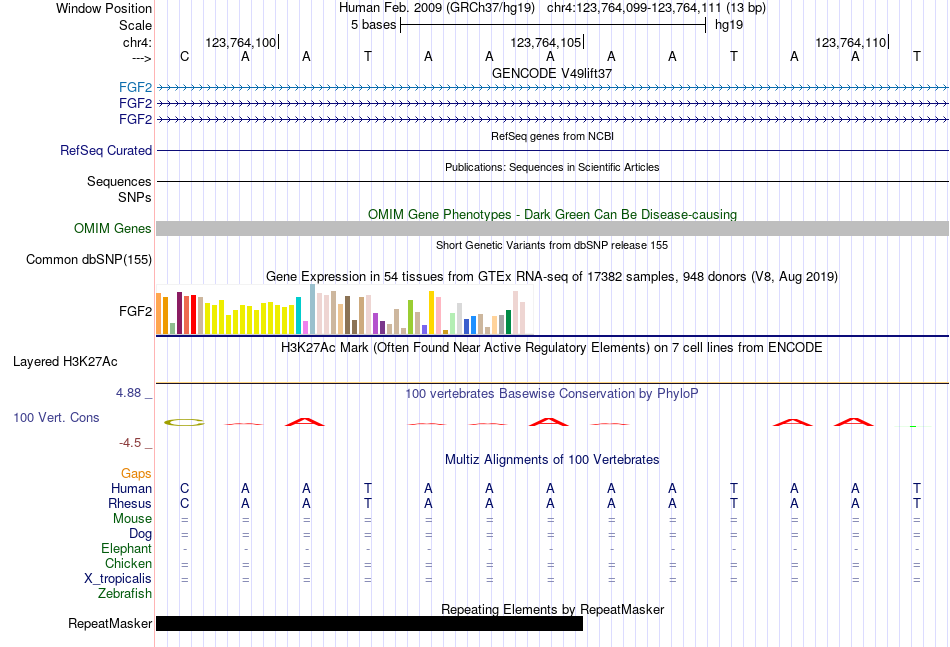Screen dimensions: 950x647
Task: Open the GTEx Gene Expression in 54 tissues title
Action: [552, 277]
